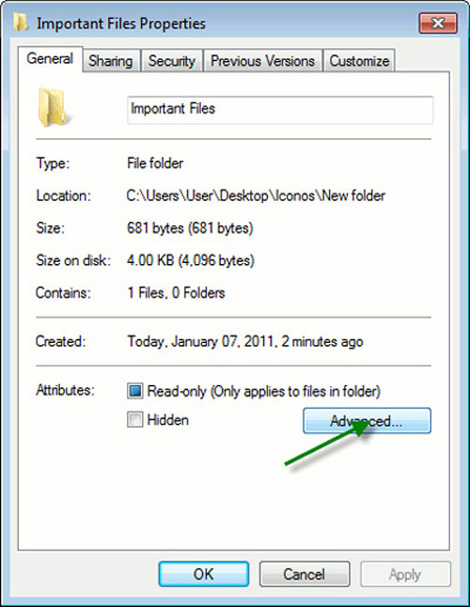The image size is (470, 607).
Task: Click the Cancel button
Action: [x=304, y=574]
